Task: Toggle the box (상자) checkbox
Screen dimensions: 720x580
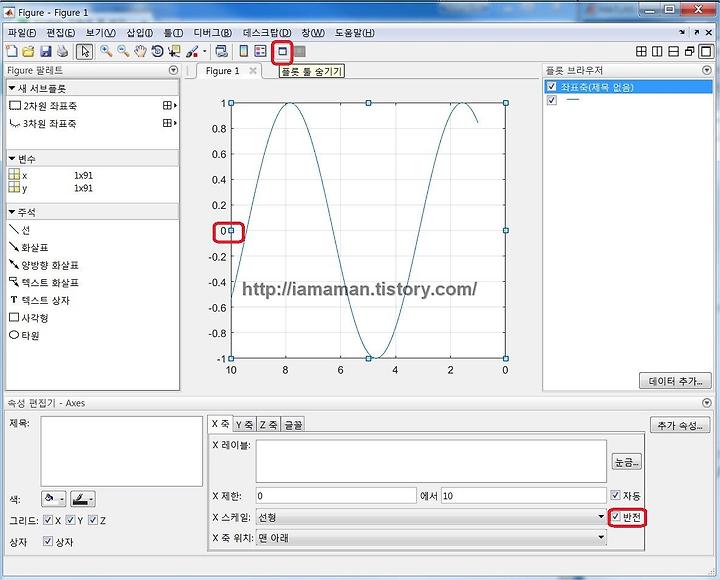Action: pyautogui.click(x=48, y=541)
